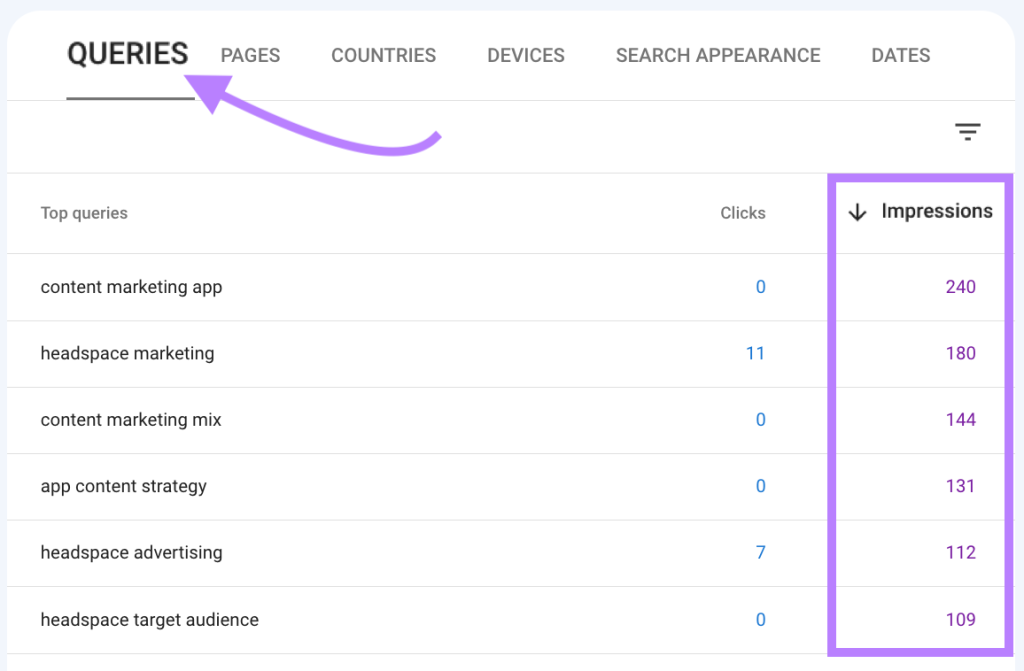Click the 240 impressions value
Screen dimensions: 1024x671
960,287
